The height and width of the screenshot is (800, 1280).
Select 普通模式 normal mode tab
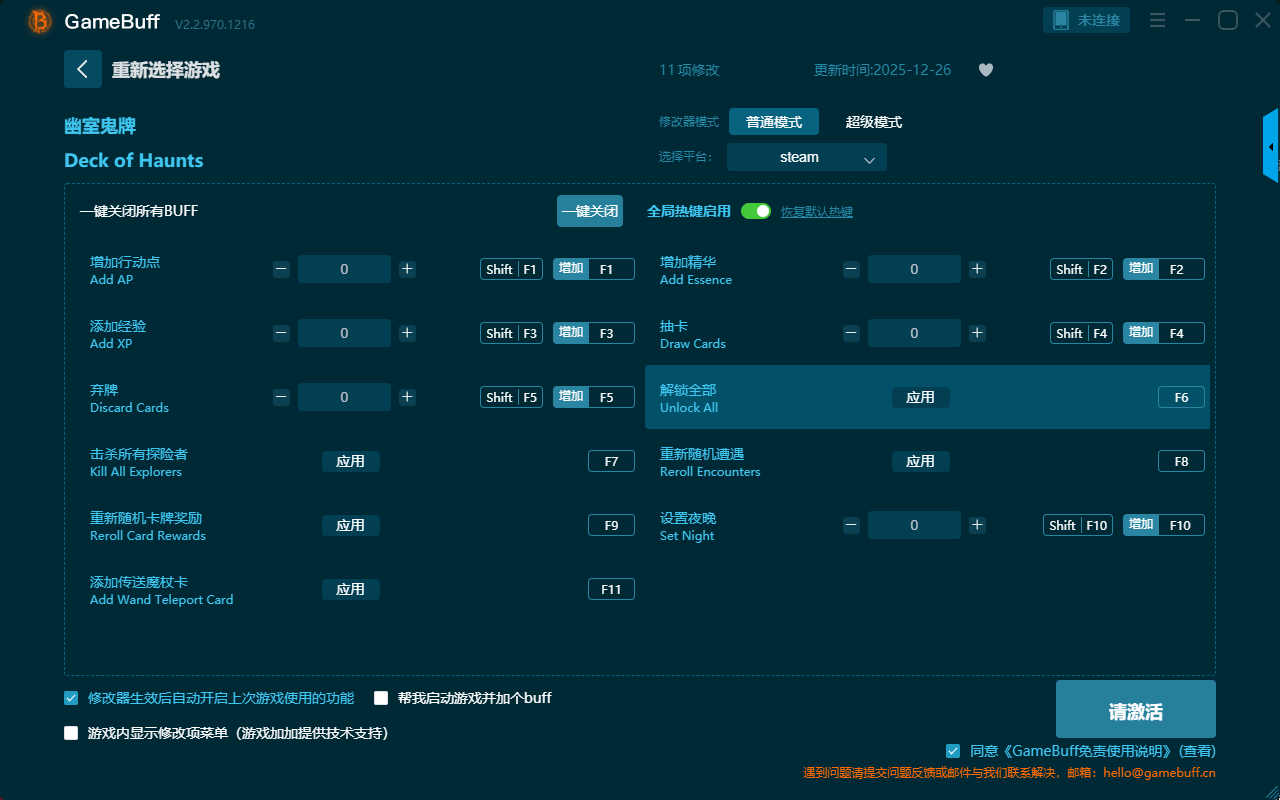773,122
